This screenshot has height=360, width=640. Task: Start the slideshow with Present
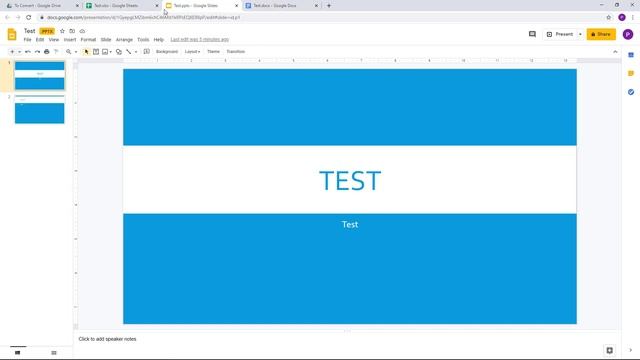click(x=560, y=34)
